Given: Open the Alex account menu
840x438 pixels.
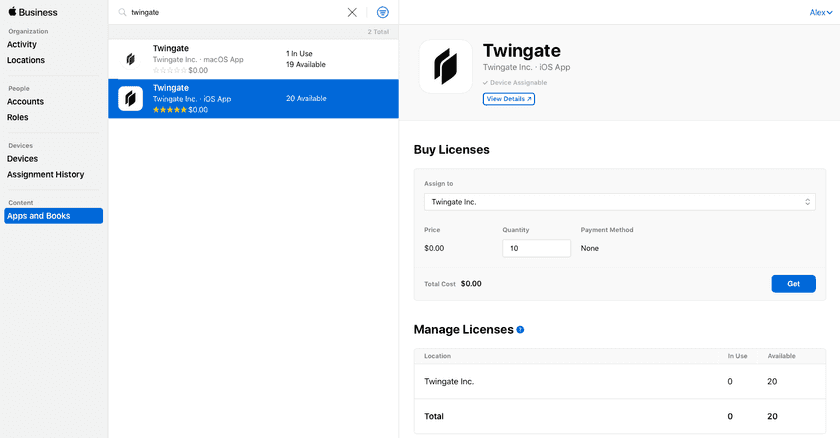Looking at the screenshot, I should 819,12.
